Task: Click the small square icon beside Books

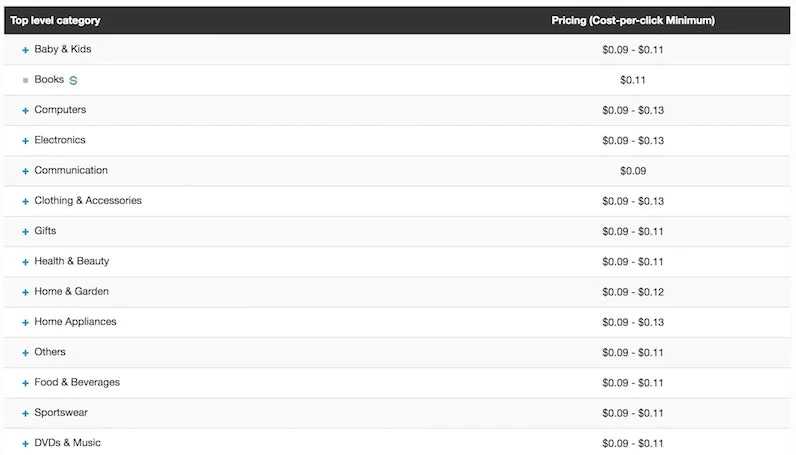Action: (x=25, y=80)
